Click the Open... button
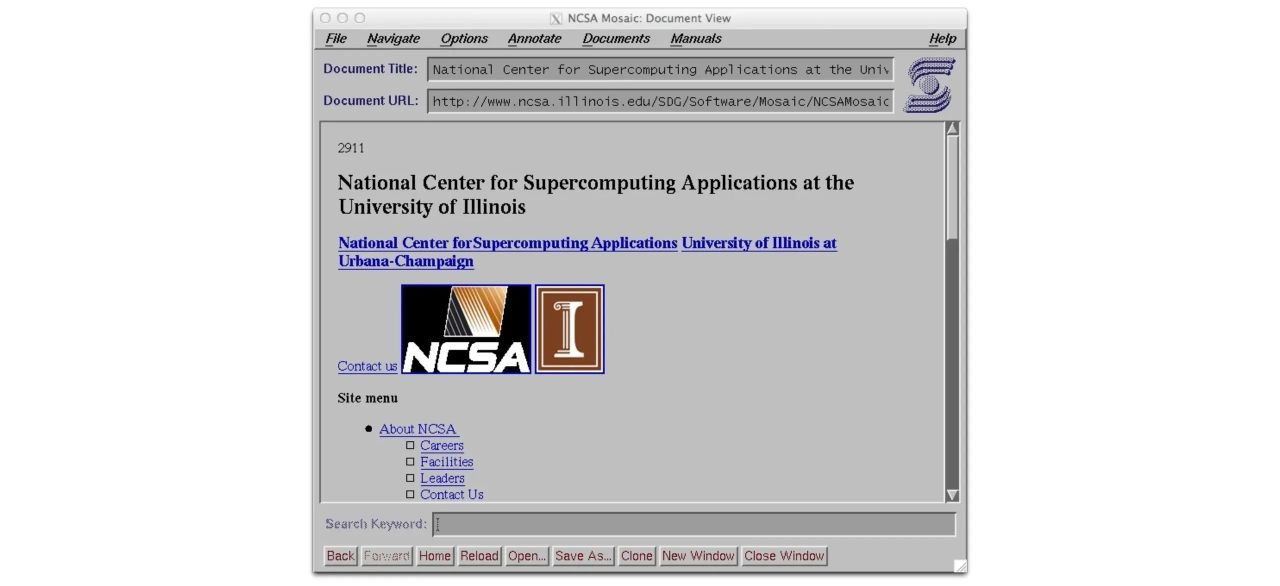The height and width of the screenshot is (586, 1280). point(527,556)
